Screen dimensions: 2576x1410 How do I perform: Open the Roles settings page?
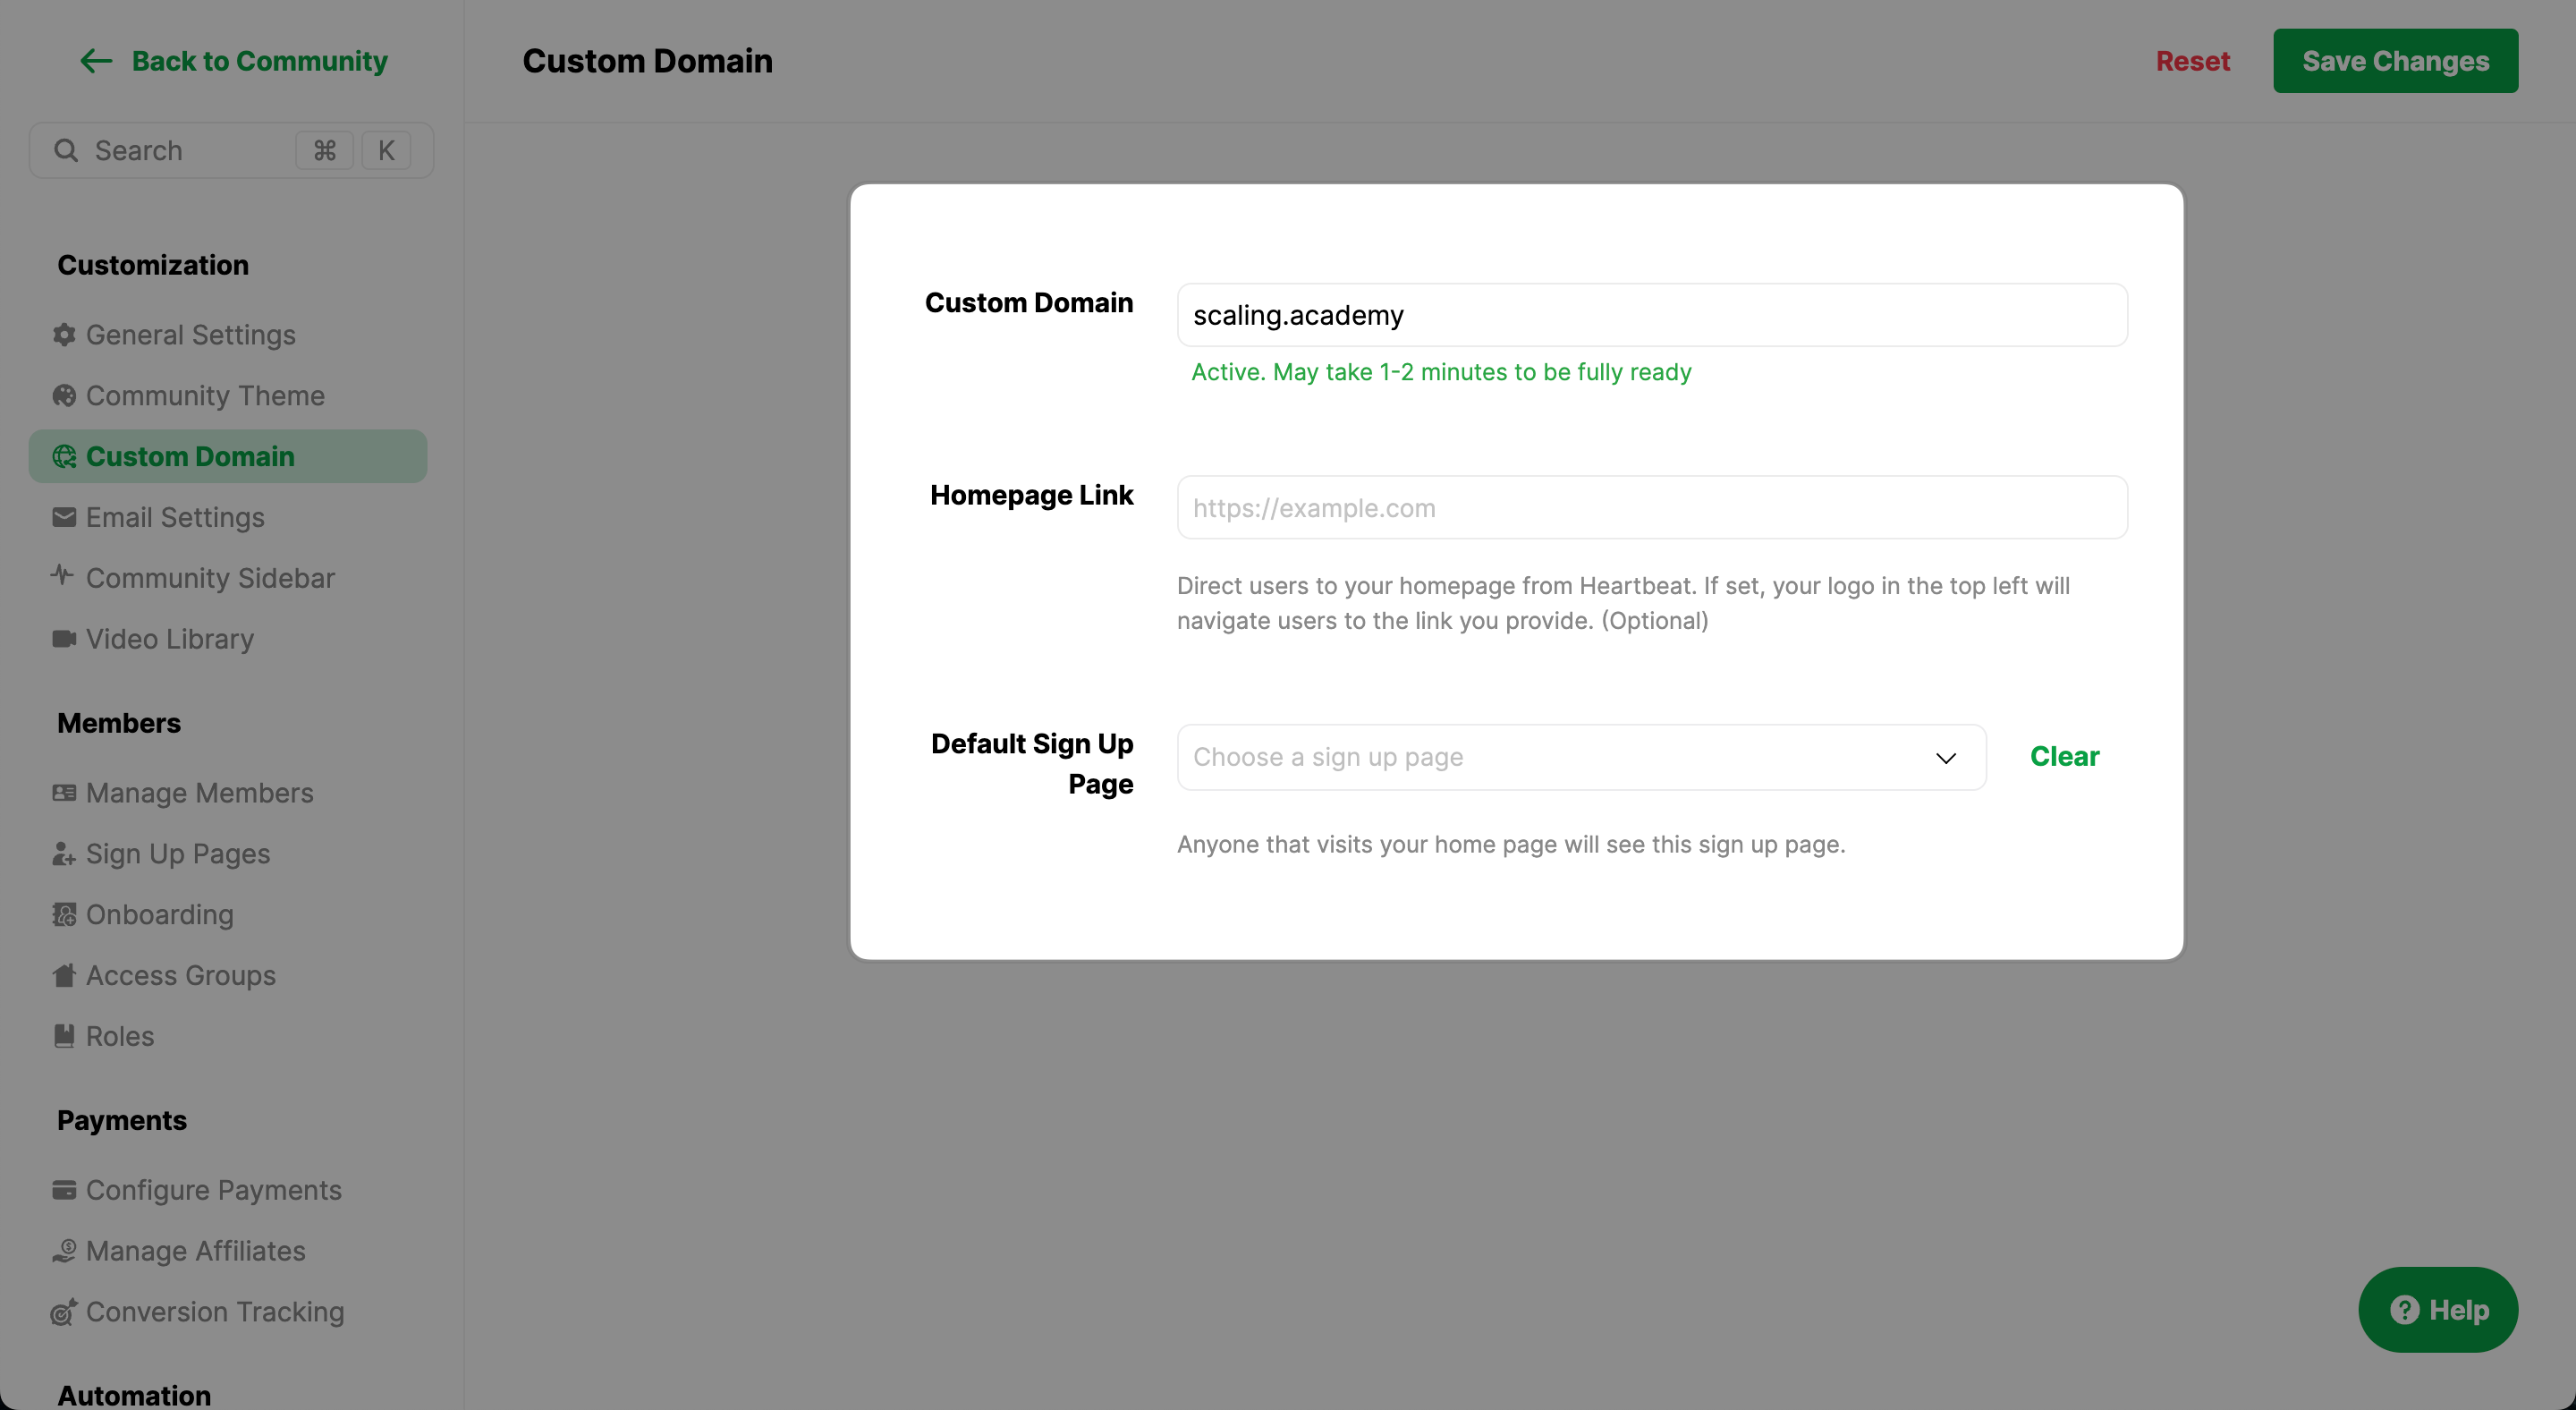(x=118, y=1036)
